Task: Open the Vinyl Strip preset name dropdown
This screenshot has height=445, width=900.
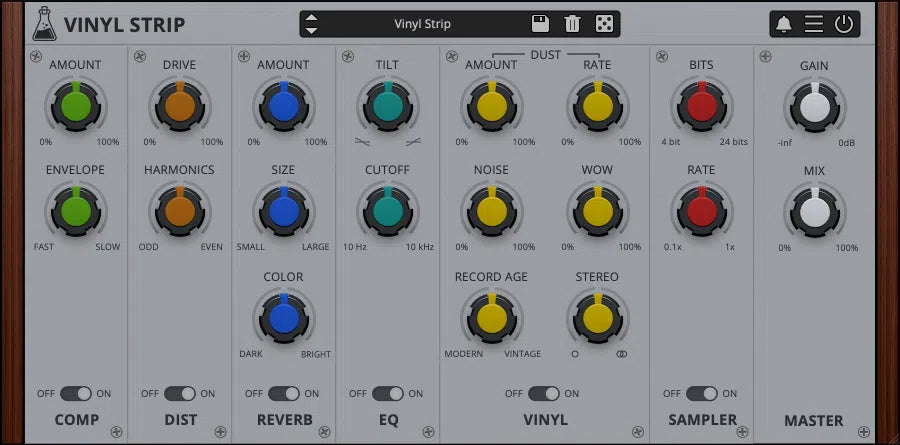Action: 422,24
